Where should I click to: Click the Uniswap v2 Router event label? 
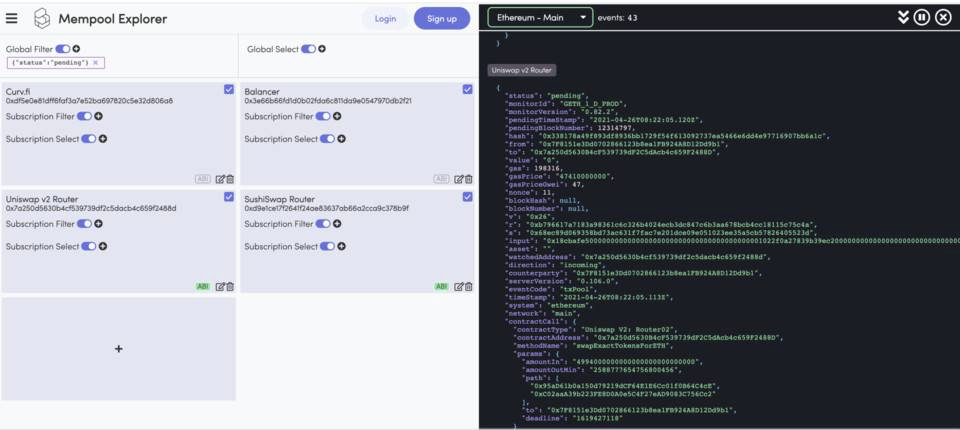pos(522,70)
